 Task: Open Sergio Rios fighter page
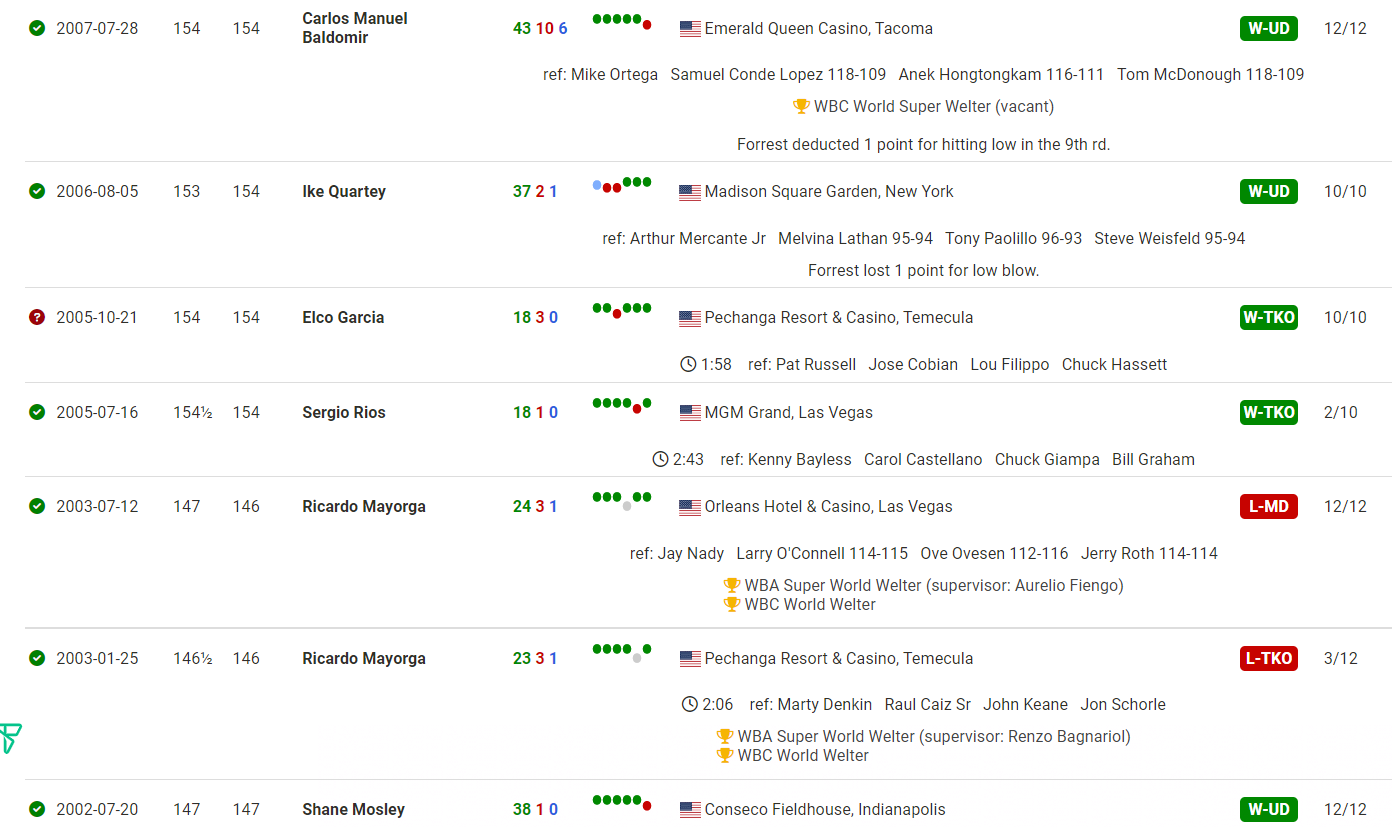click(344, 412)
